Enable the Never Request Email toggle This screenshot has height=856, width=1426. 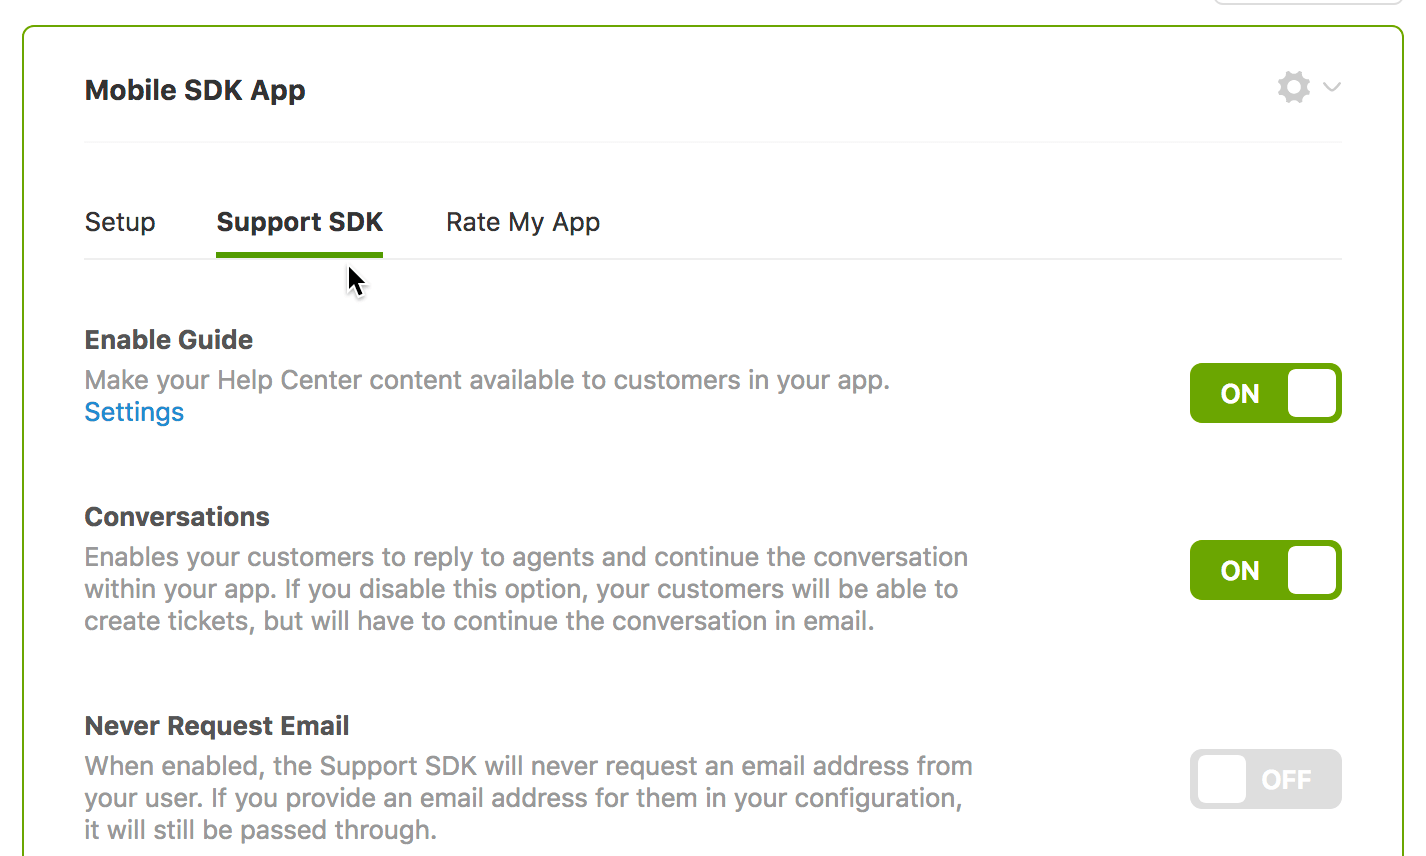pyautogui.click(x=1265, y=779)
